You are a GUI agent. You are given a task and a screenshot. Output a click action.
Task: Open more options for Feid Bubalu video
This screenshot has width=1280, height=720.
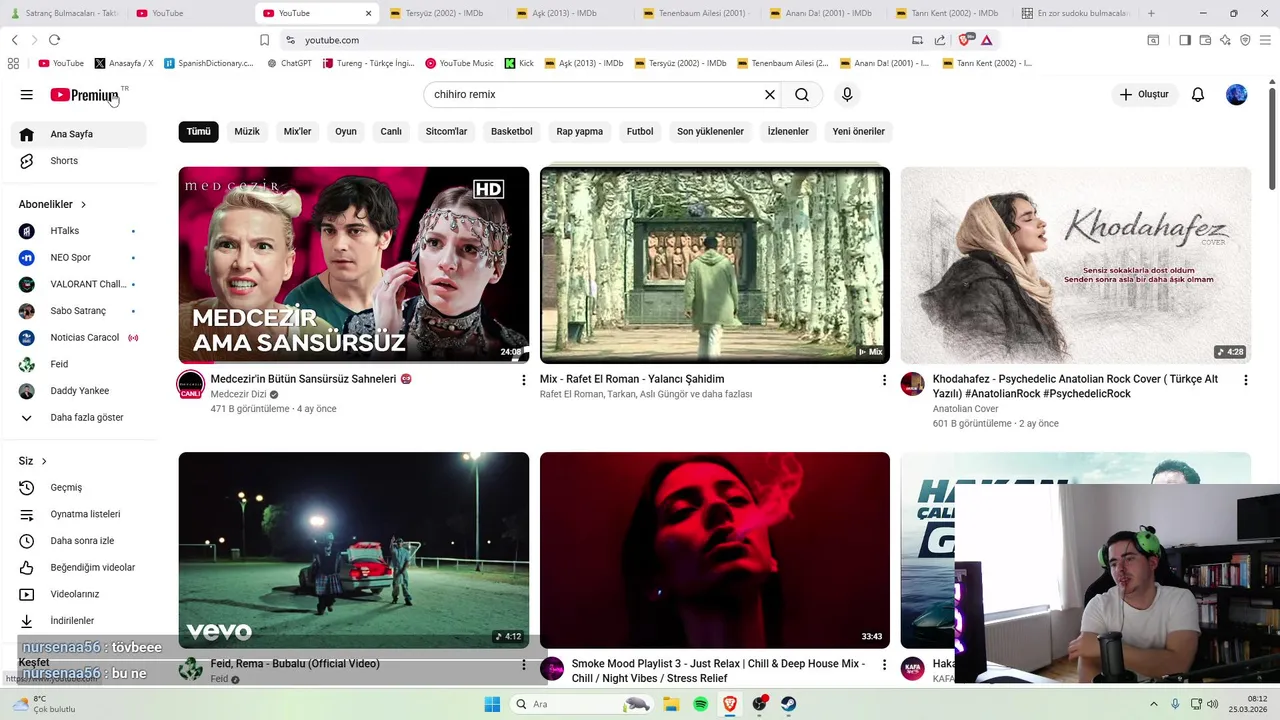(524, 664)
